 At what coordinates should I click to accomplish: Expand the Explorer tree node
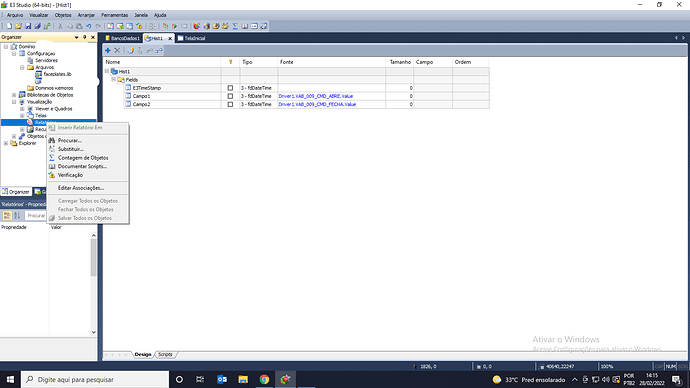(6, 143)
